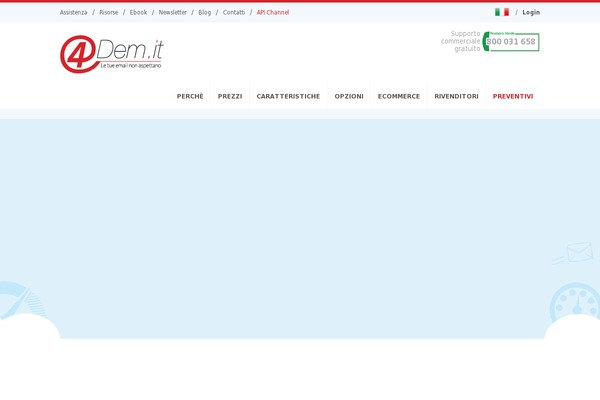Visit the Blog link
Screen dimensions: 600x400
click(x=204, y=12)
